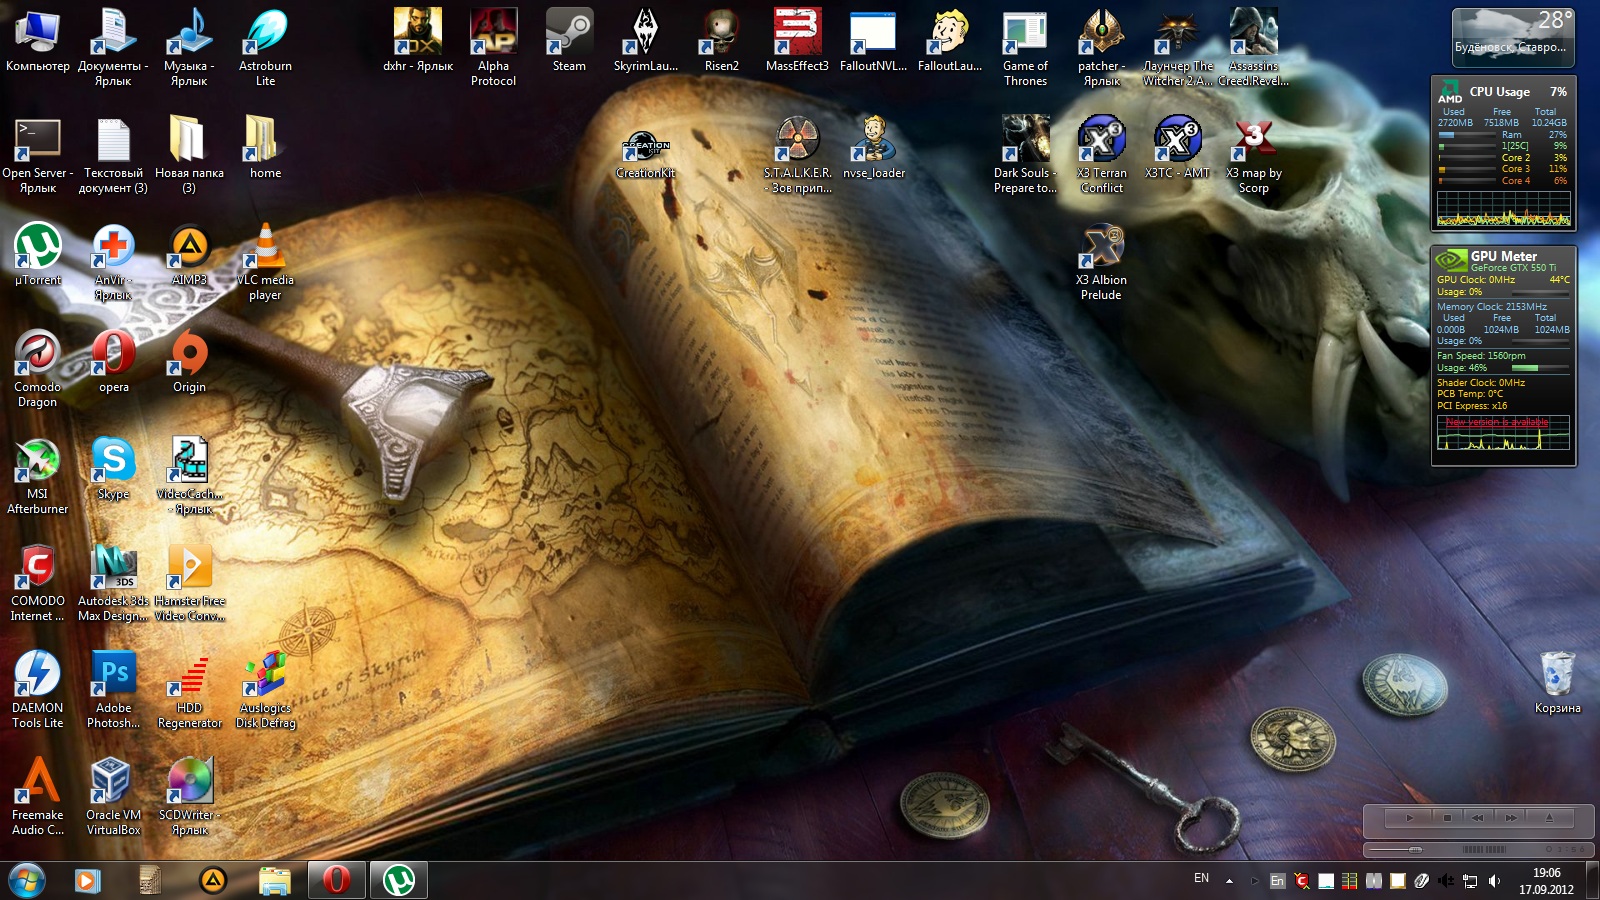Click fast-forward in the media gadget
The width and height of the screenshot is (1600, 900).
1511,818
